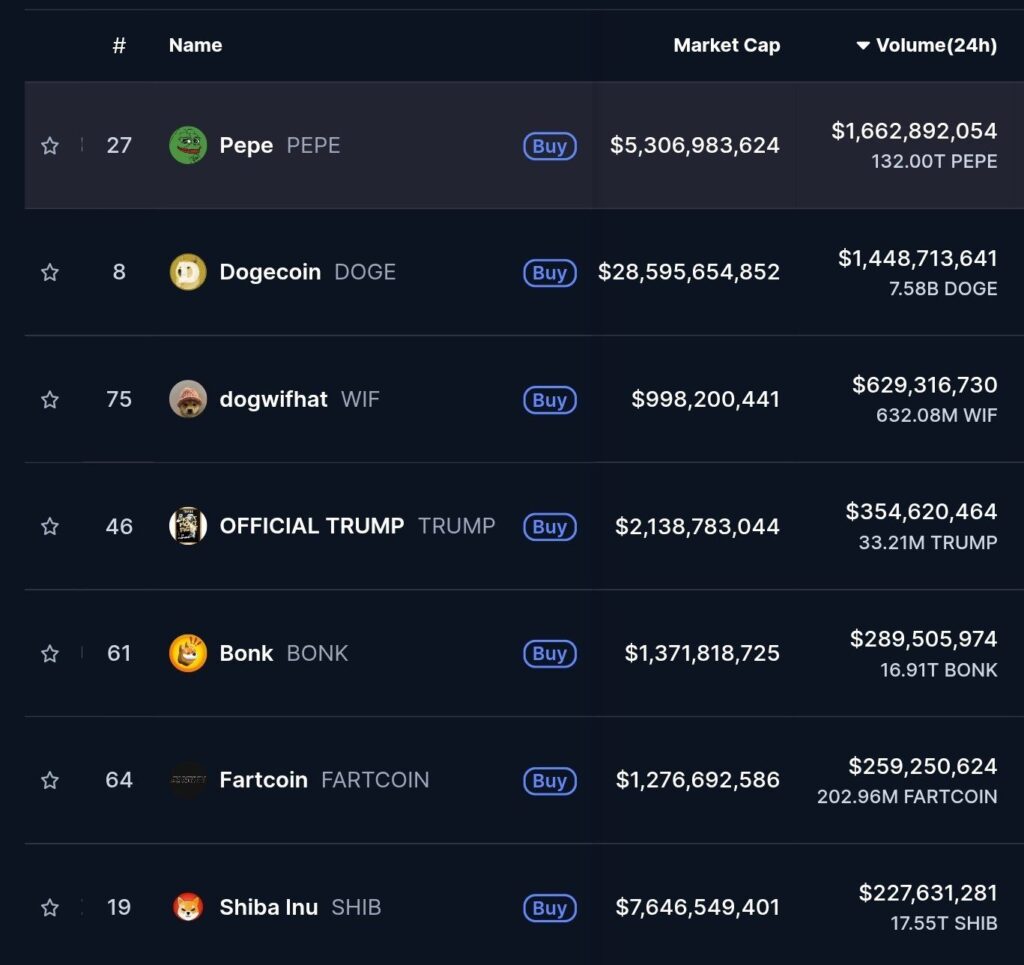Click dogwifhat volume $629,316,730

tap(925, 385)
